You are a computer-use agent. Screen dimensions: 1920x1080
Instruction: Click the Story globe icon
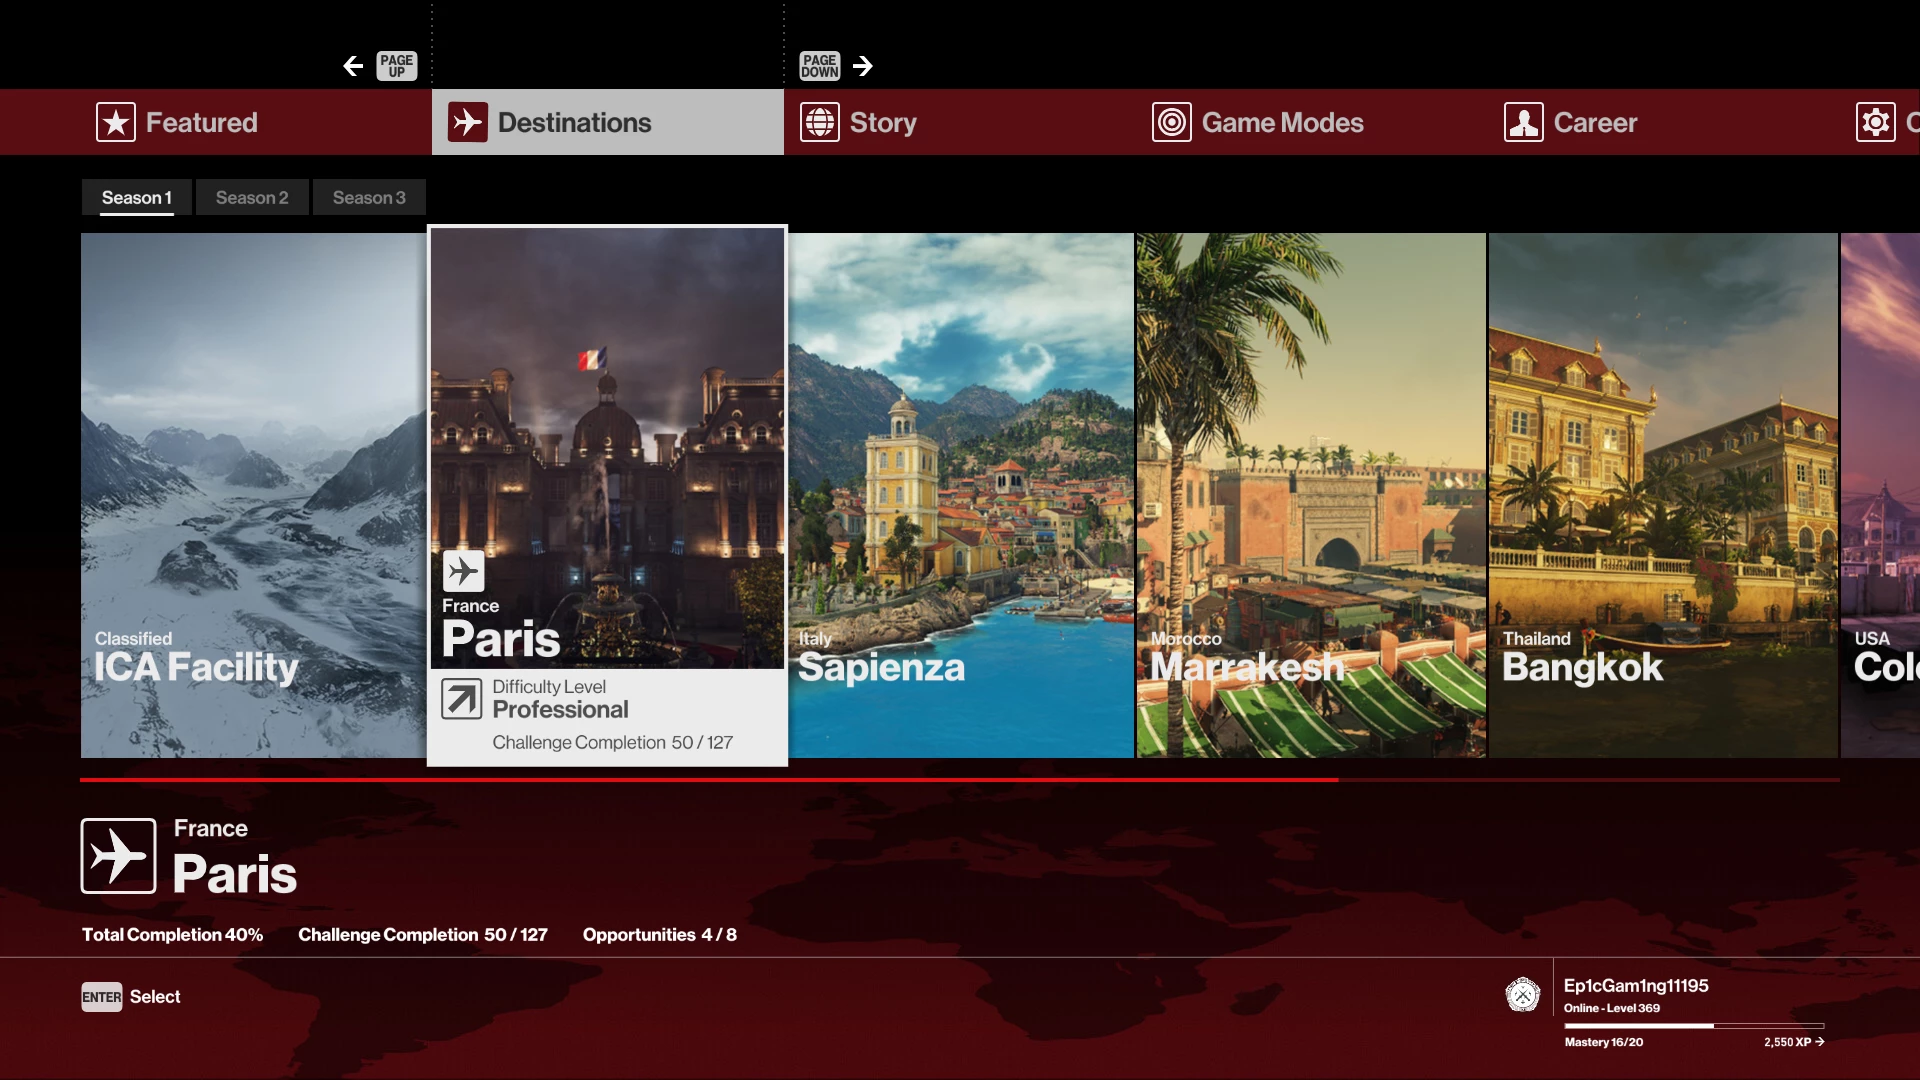point(820,122)
